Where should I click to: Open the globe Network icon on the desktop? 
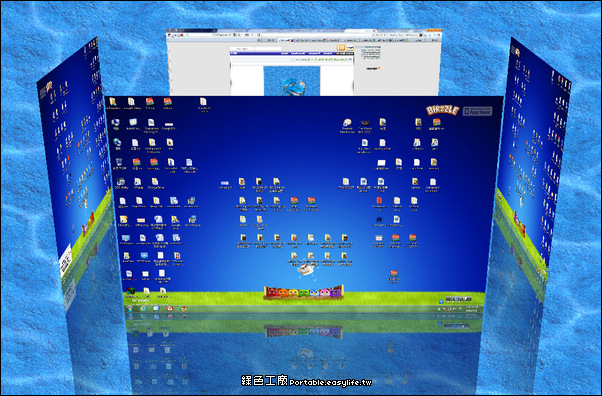click(x=117, y=142)
